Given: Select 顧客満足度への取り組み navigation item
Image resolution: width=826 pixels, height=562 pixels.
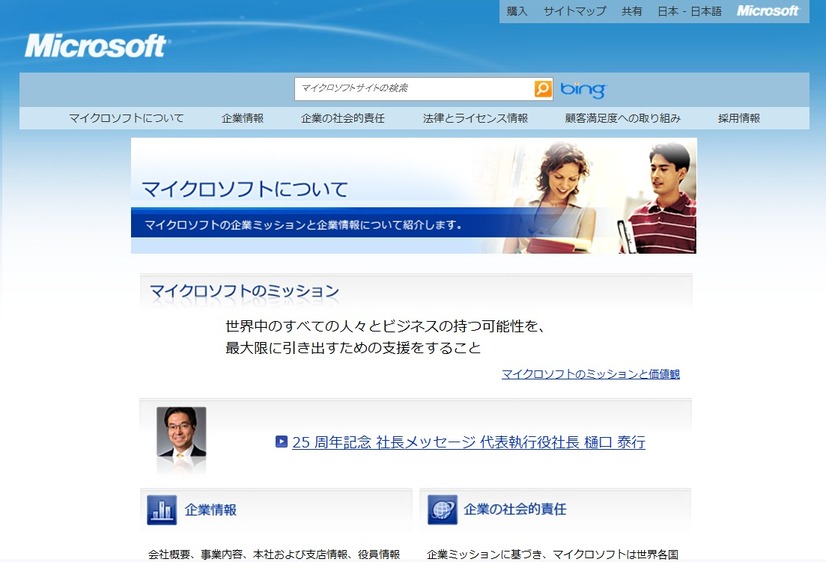Looking at the screenshot, I should click(x=622, y=118).
